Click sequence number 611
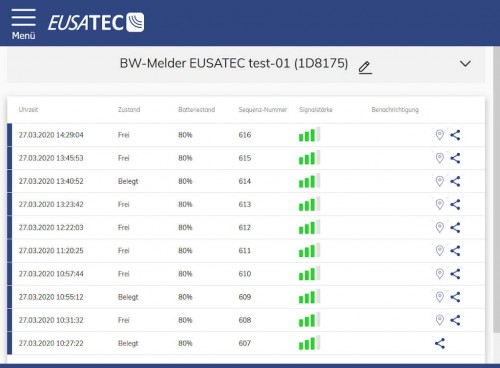 coord(245,251)
